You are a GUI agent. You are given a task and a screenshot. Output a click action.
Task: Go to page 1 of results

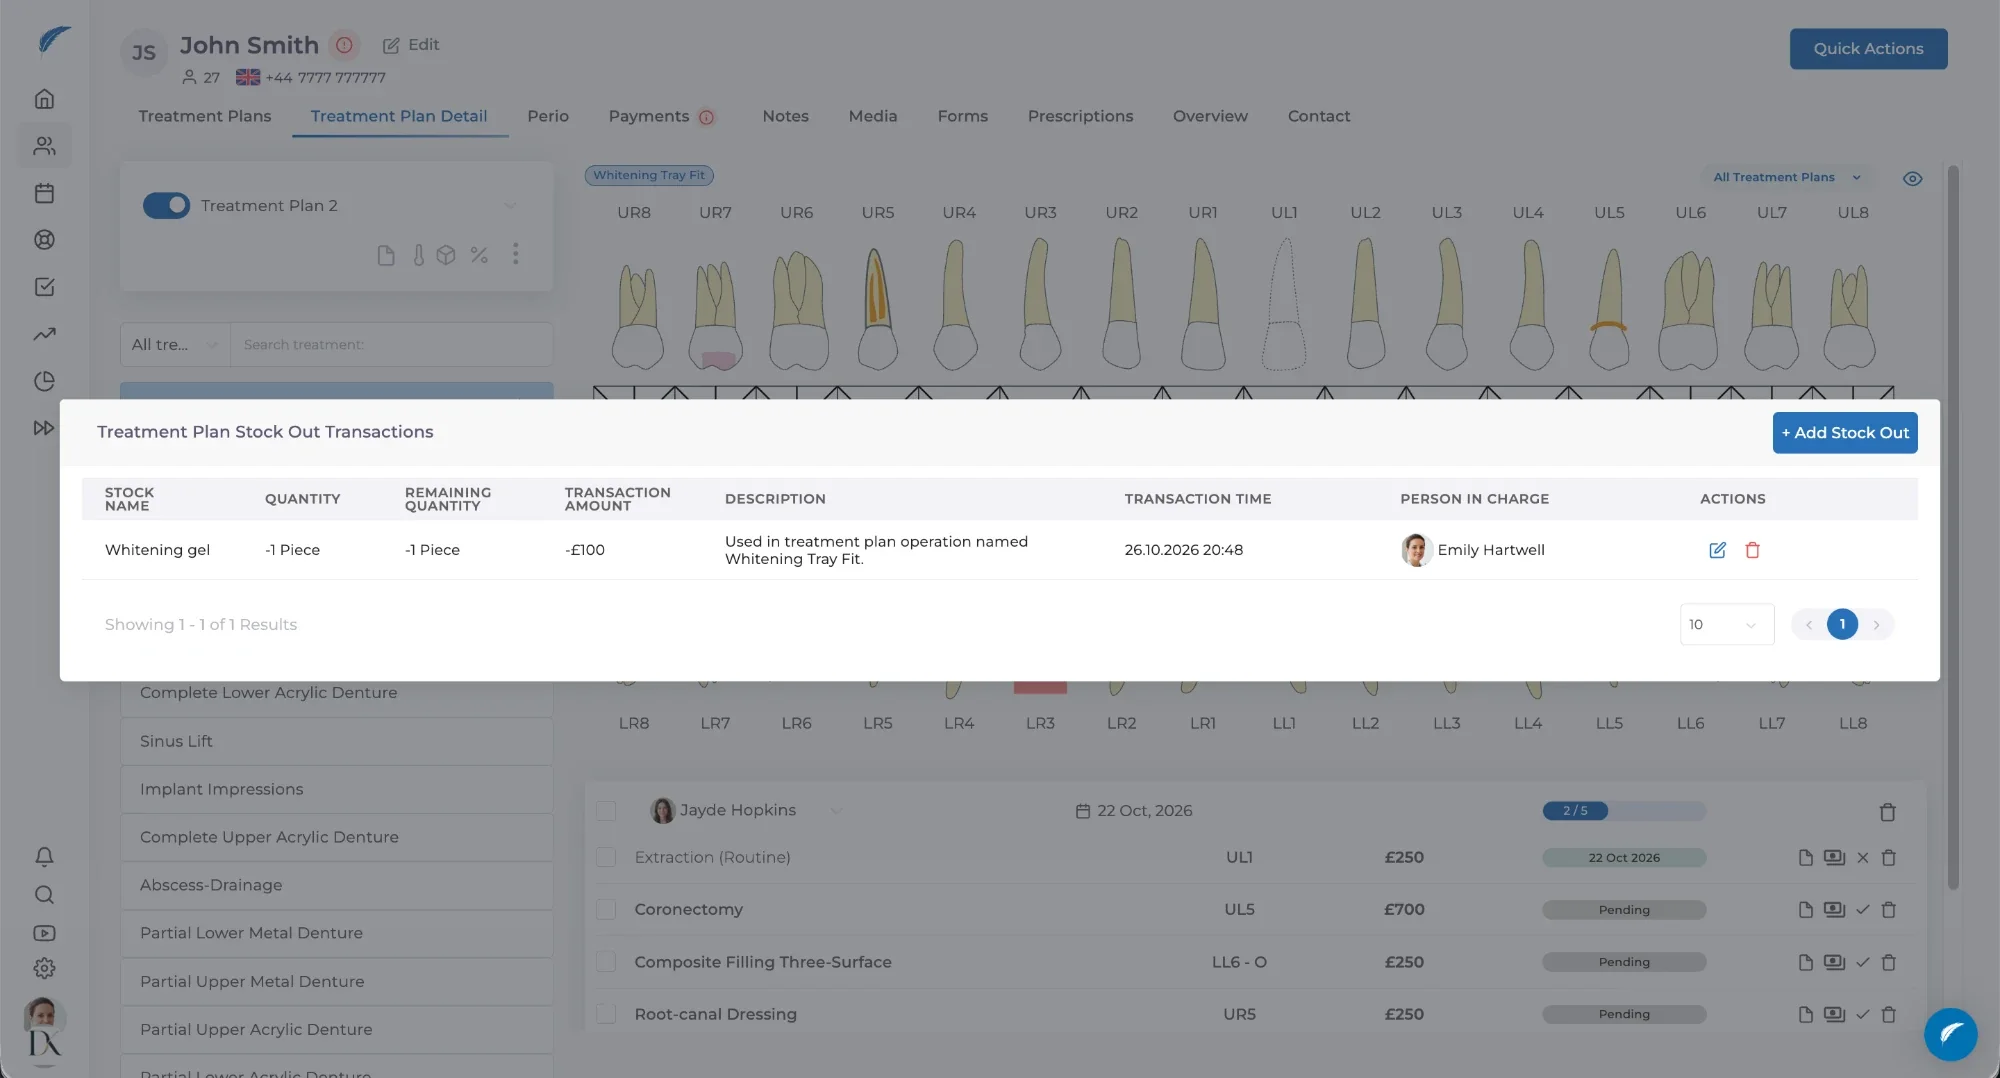tap(1842, 624)
